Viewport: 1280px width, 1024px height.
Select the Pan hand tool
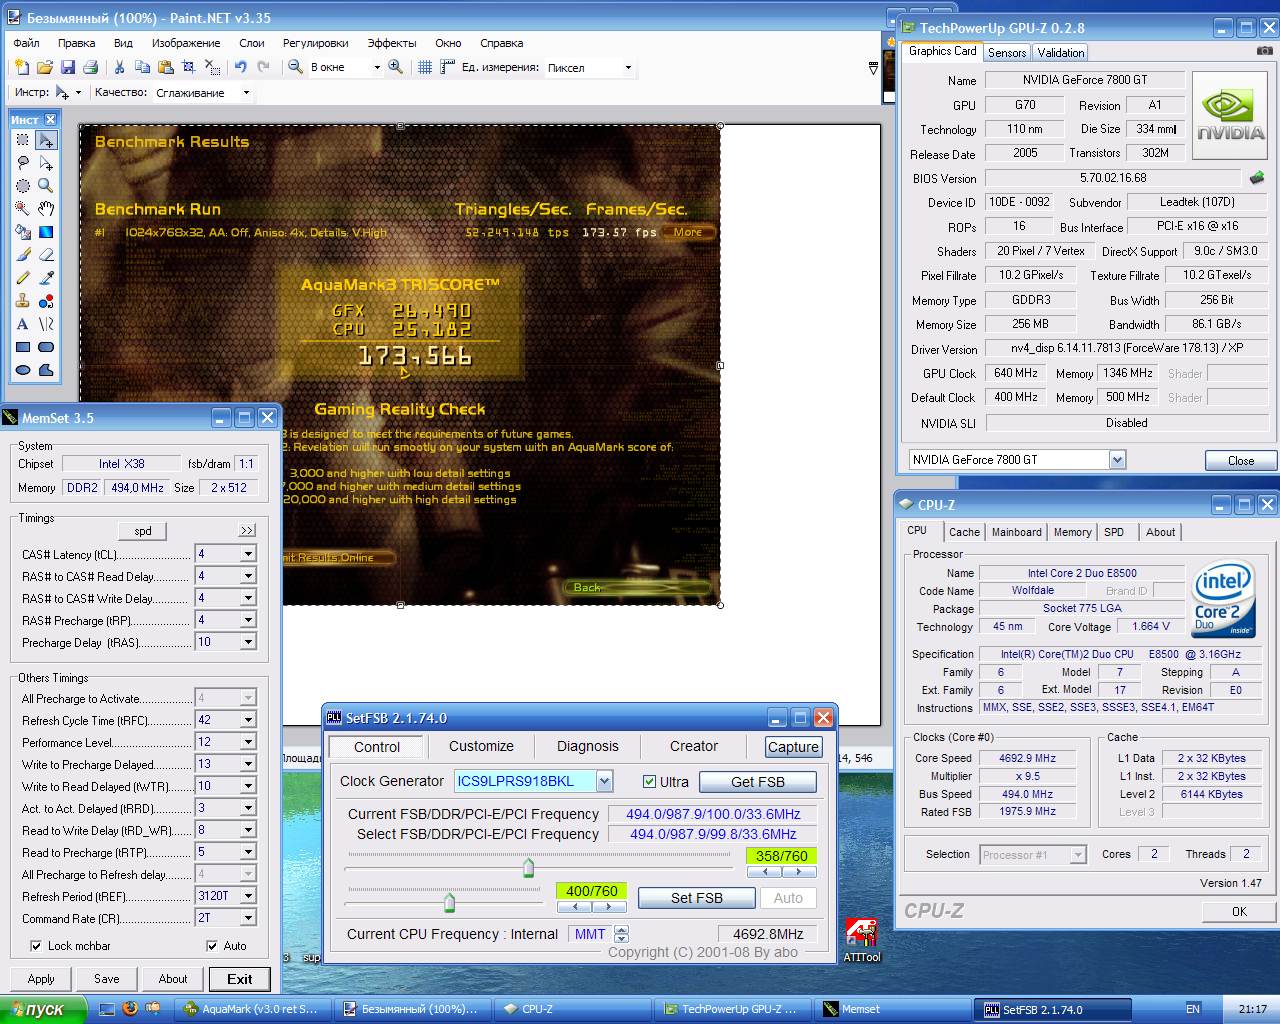46,209
